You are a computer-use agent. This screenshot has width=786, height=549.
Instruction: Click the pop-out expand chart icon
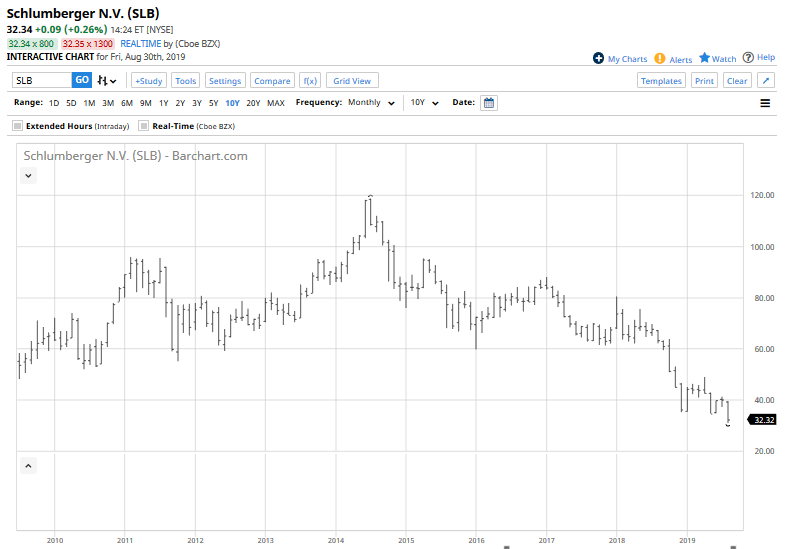[765, 80]
